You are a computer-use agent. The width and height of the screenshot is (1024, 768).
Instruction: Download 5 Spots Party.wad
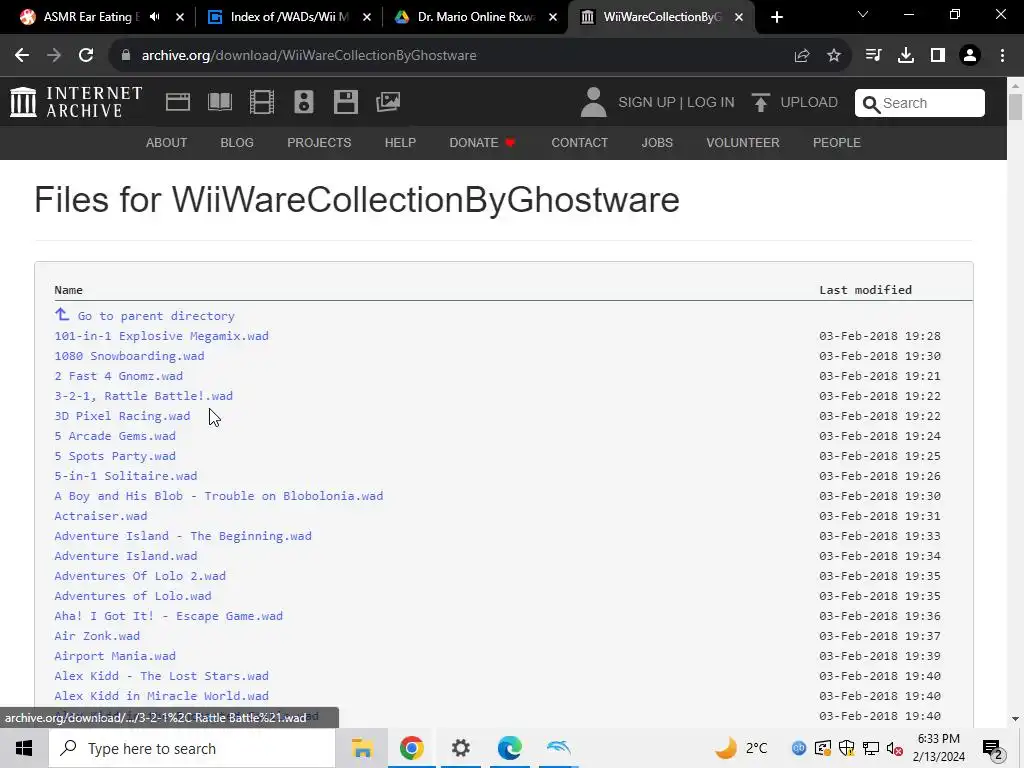click(115, 456)
